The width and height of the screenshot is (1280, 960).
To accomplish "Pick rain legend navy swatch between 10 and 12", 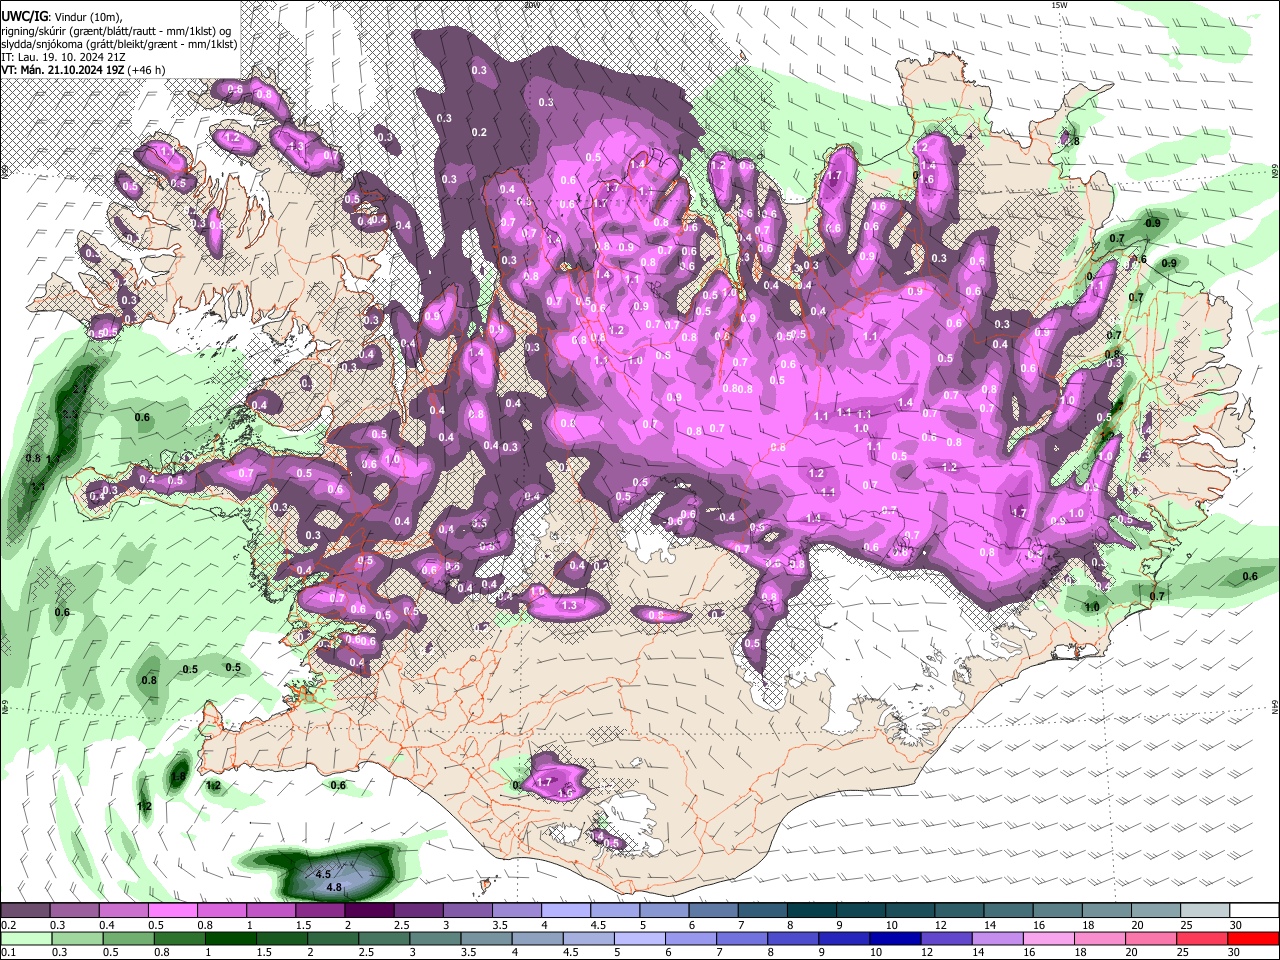I will click(x=895, y=939).
